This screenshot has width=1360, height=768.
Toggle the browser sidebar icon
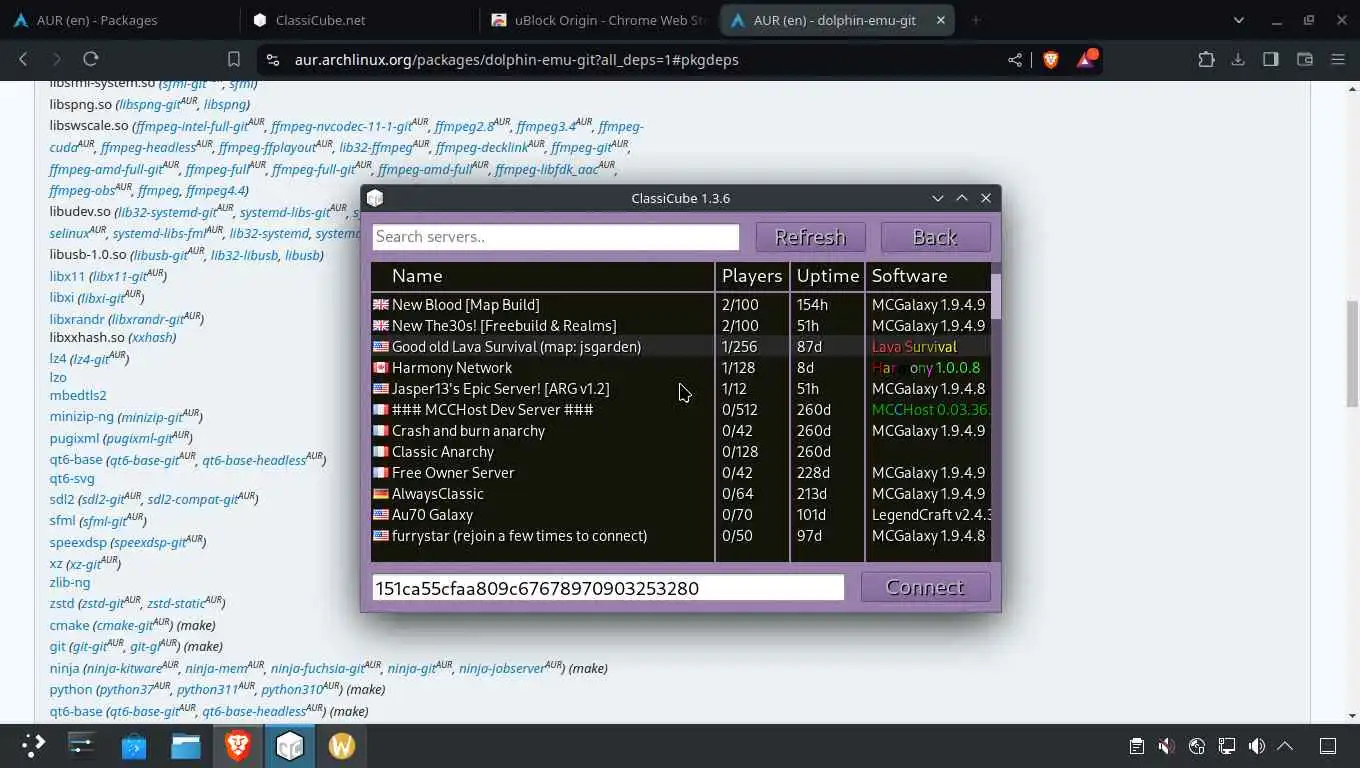[x=1271, y=59]
